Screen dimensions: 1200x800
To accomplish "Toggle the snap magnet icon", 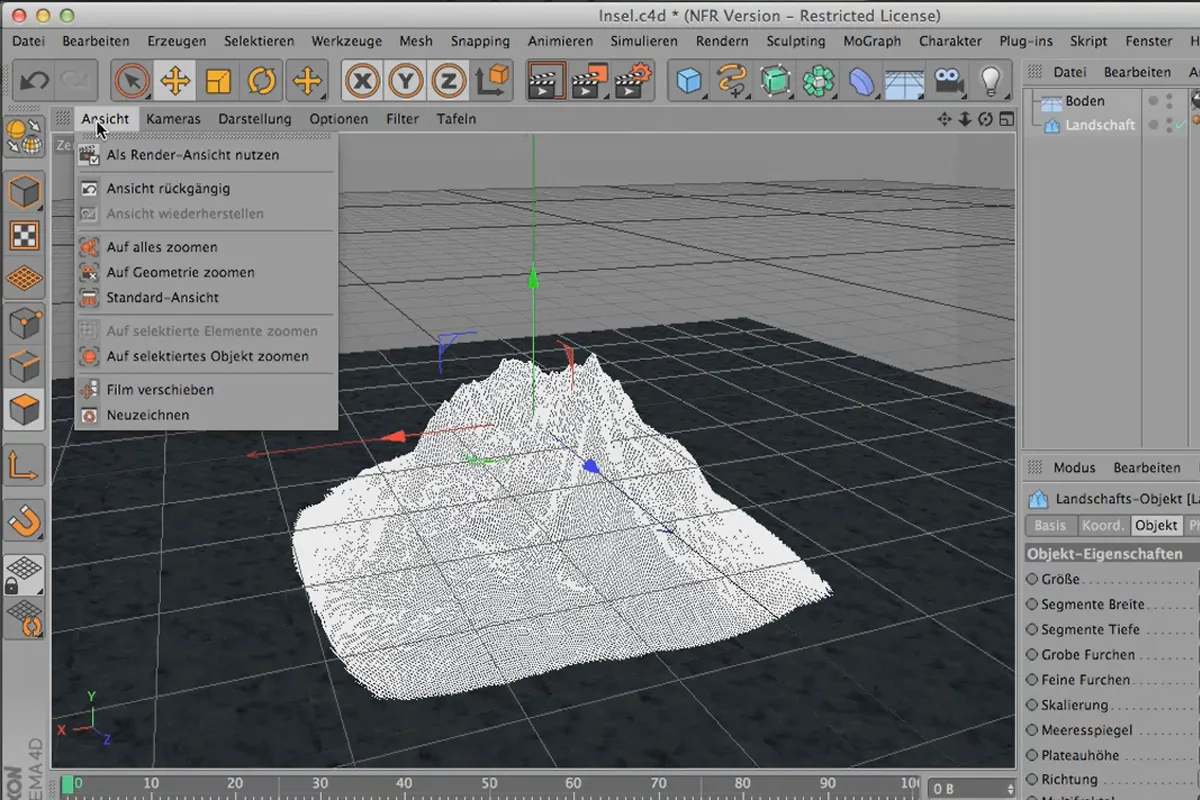I will pos(24,520).
